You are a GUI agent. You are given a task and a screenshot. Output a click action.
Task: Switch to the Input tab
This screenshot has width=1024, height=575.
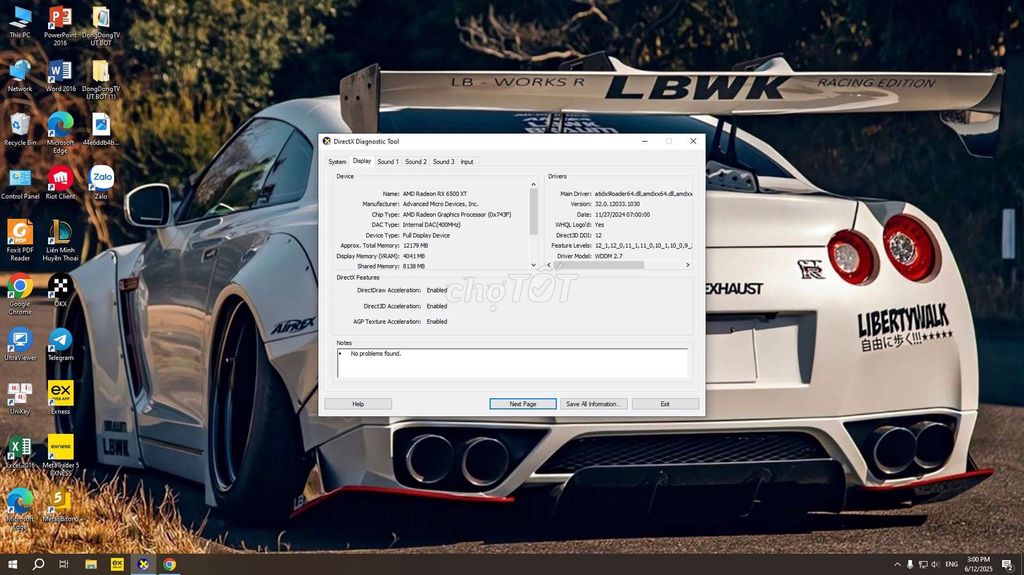tap(467, 161)
